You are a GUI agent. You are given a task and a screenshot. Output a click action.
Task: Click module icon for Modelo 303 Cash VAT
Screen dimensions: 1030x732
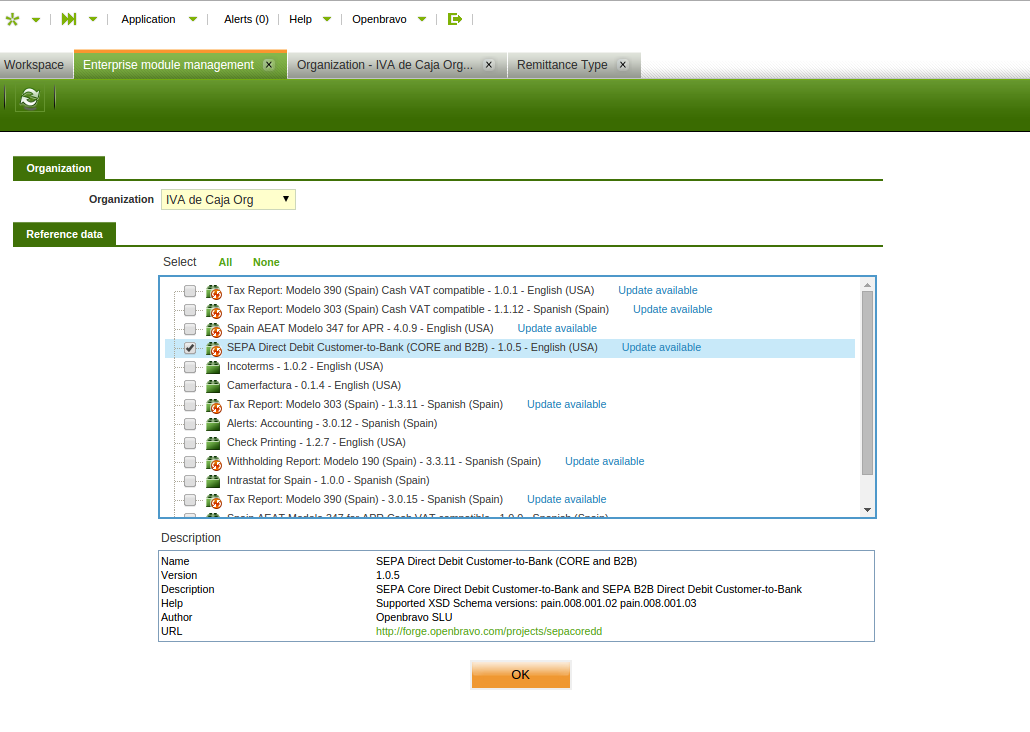tap(213, 310)
